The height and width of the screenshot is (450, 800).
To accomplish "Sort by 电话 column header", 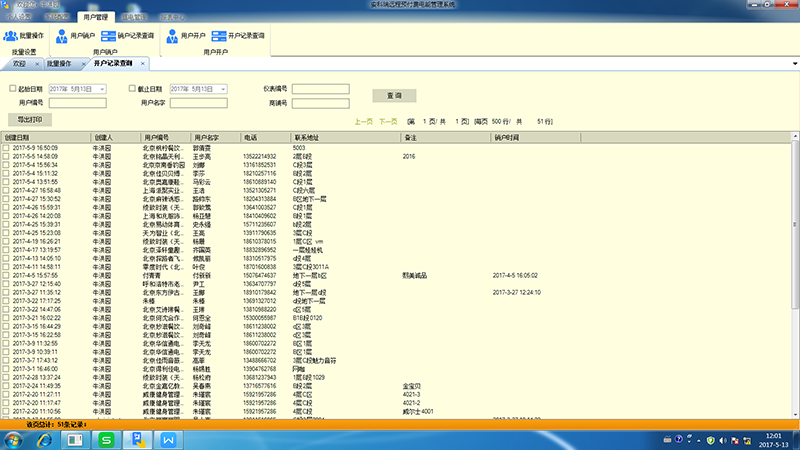I will (x=265, y=138).
